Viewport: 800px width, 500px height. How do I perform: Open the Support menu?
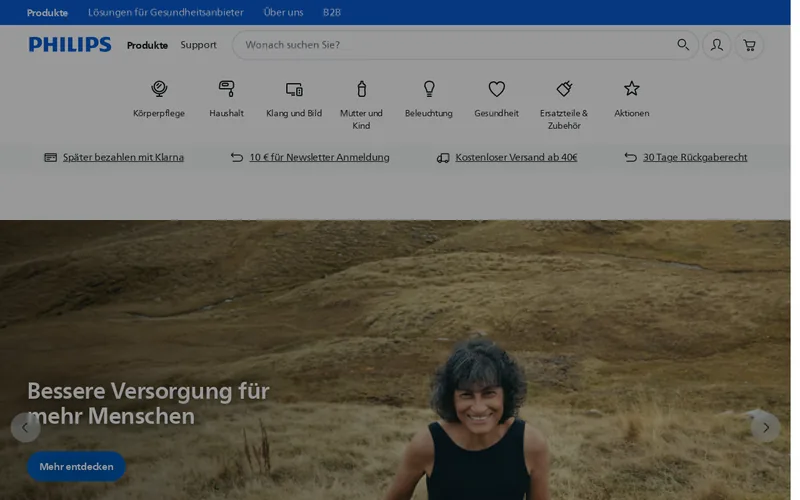point(198,45)
